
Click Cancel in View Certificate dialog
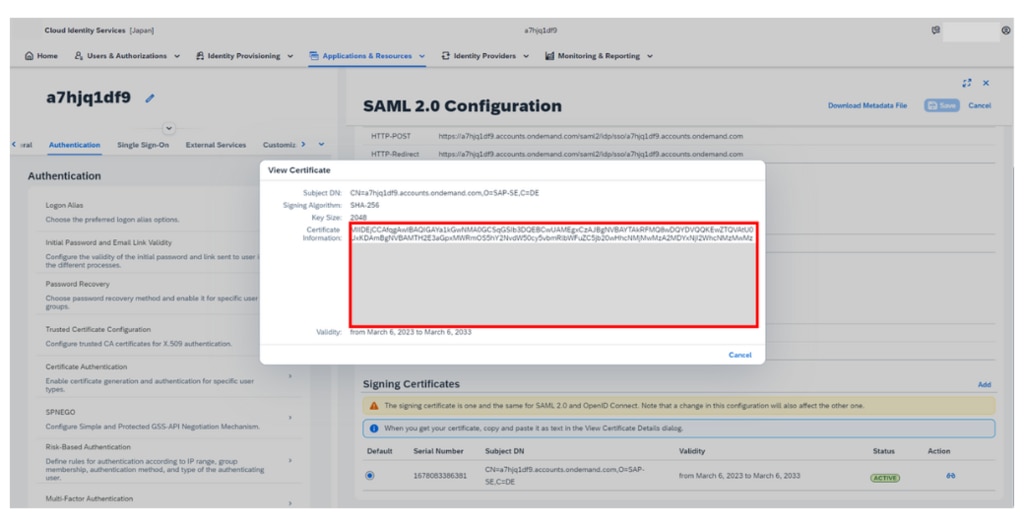(x=739, y=355)
